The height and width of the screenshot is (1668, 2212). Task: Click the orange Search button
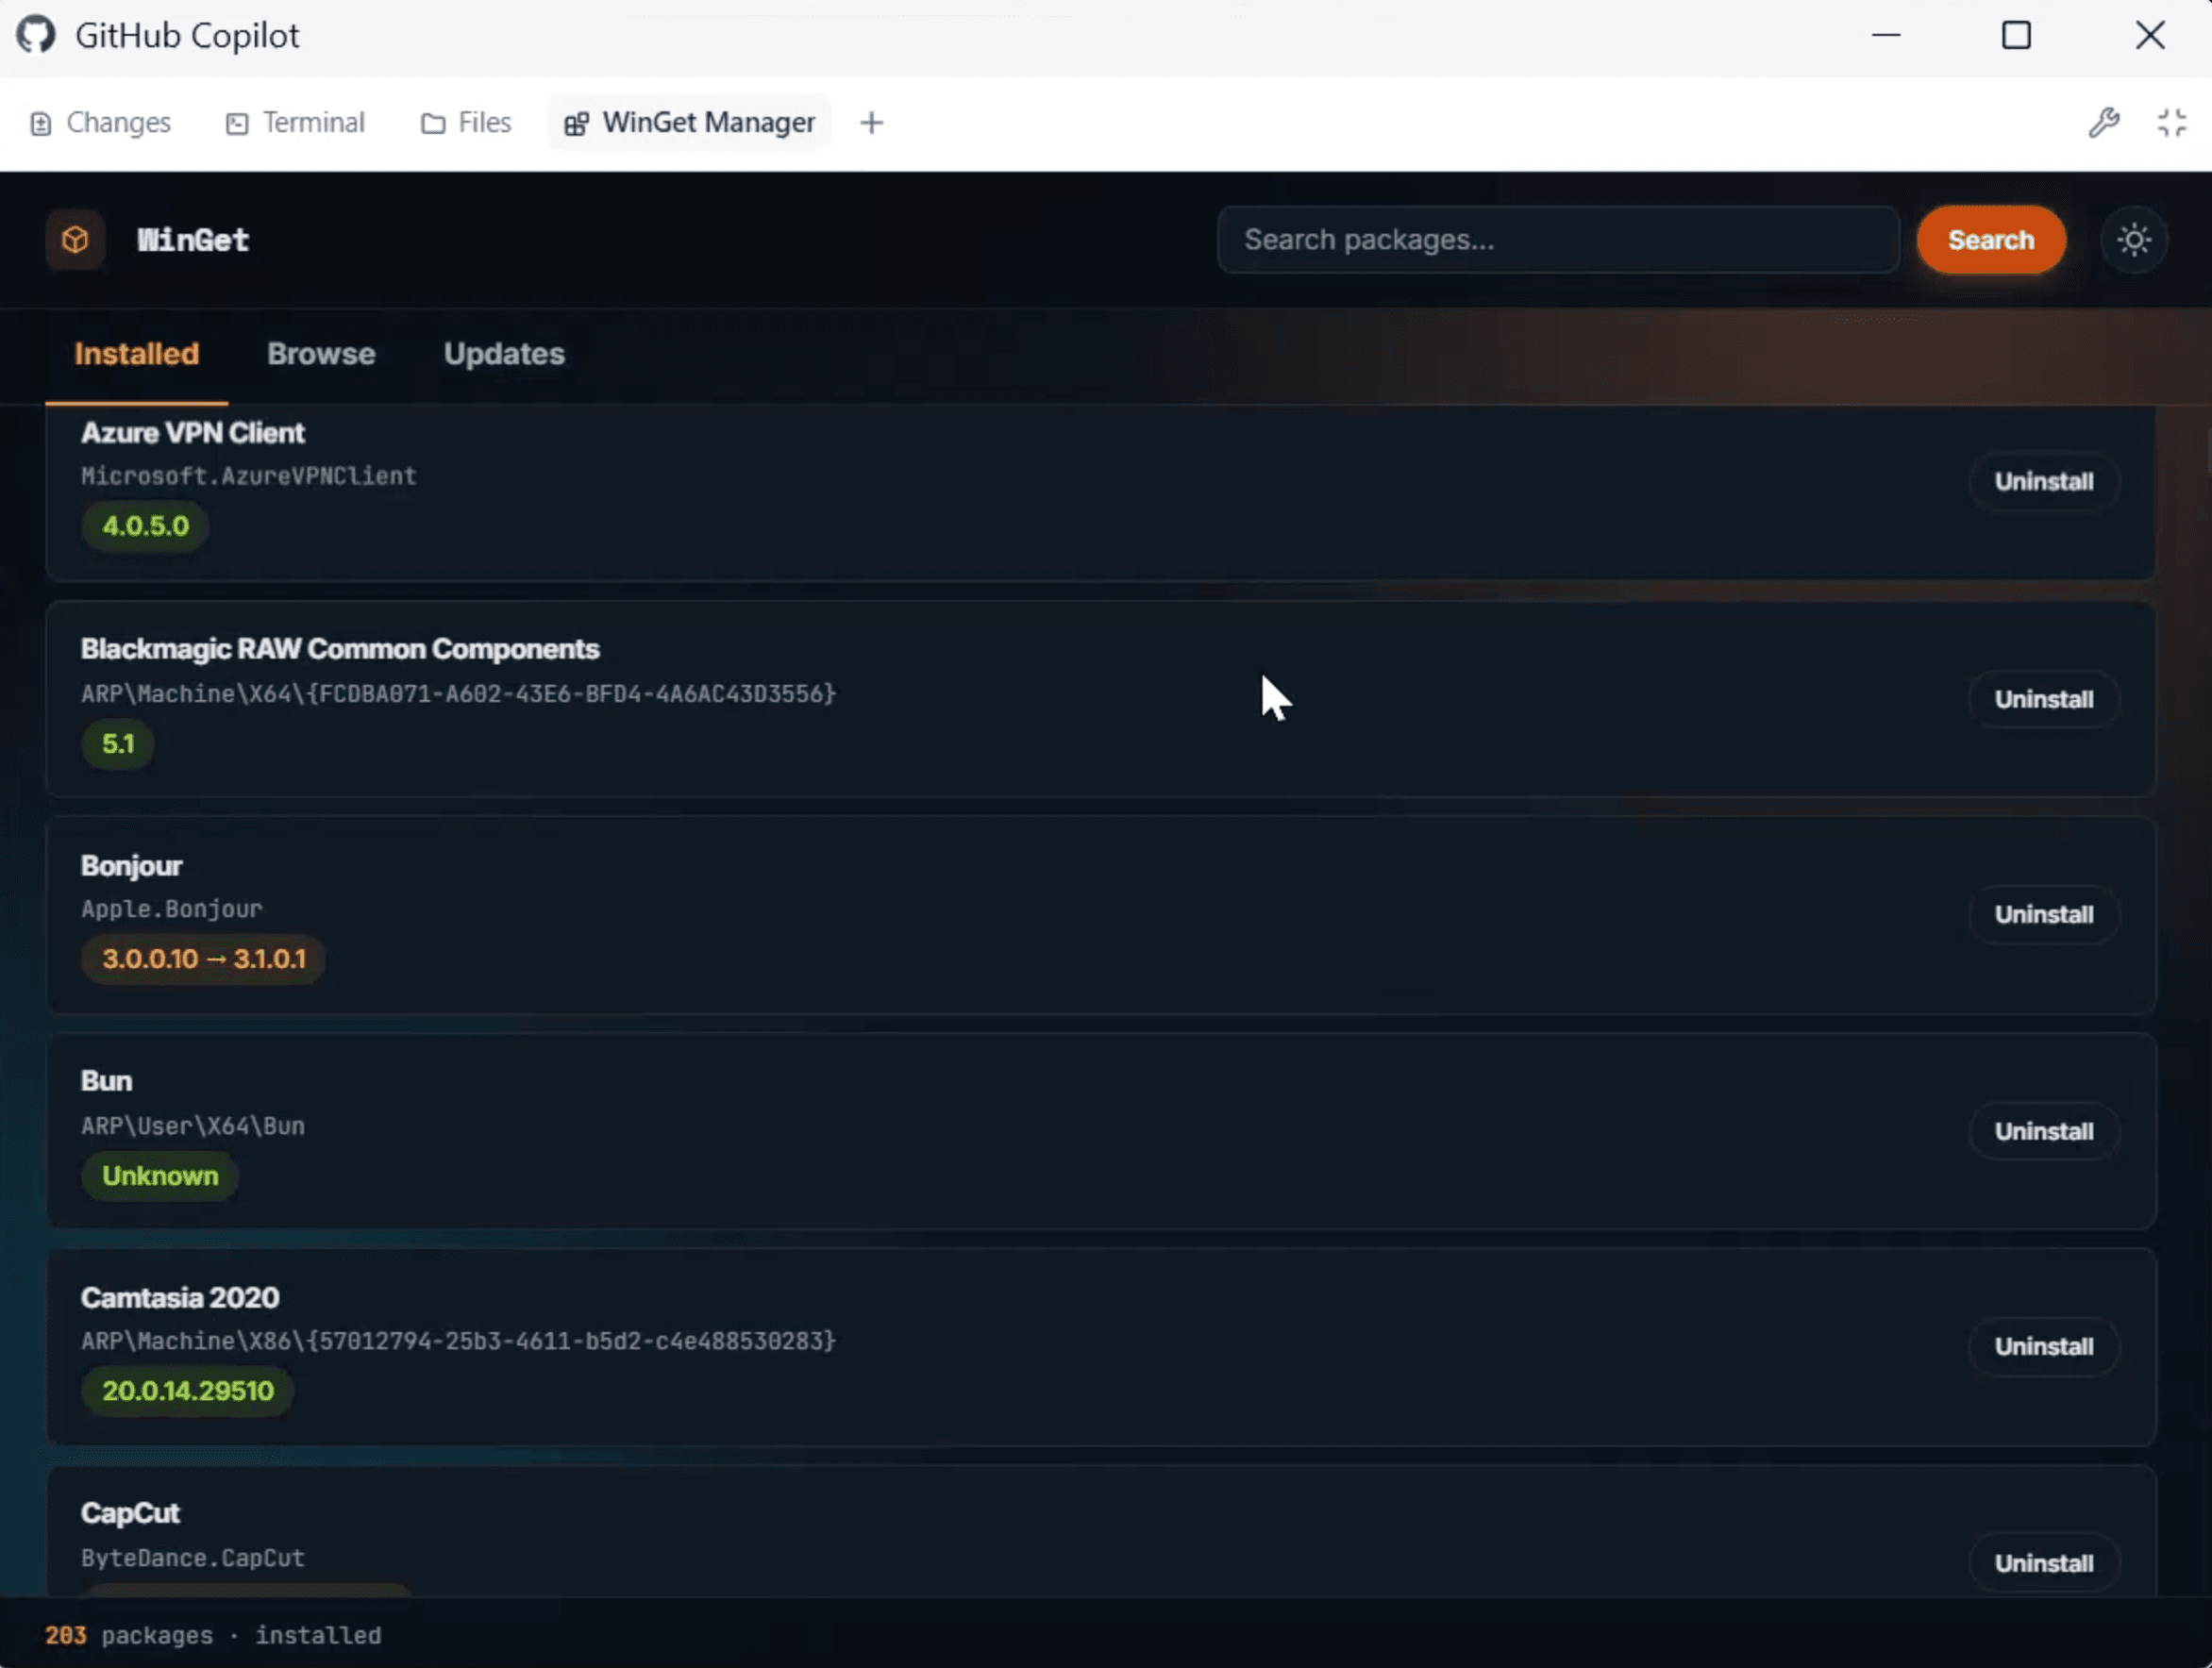pyautogui.click(x=1991, y=240)
